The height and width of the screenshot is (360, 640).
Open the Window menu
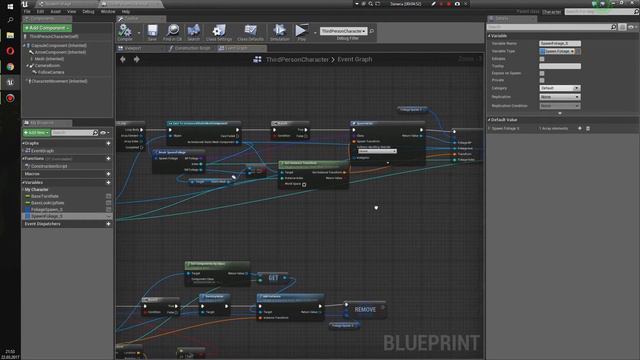pos(108,11)
